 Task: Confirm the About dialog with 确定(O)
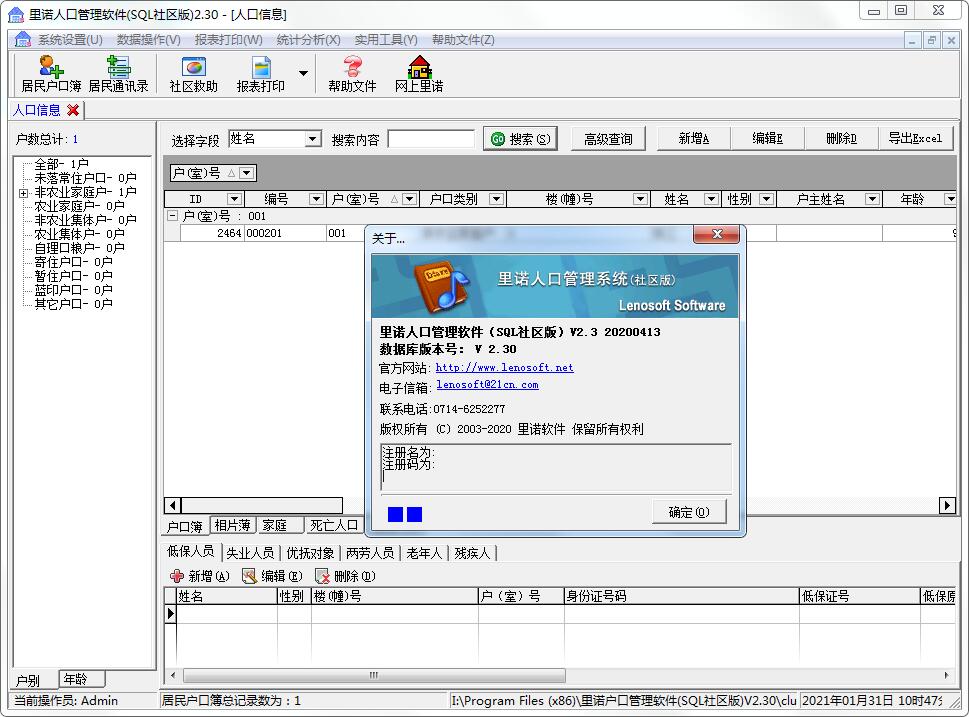[689, 512]
